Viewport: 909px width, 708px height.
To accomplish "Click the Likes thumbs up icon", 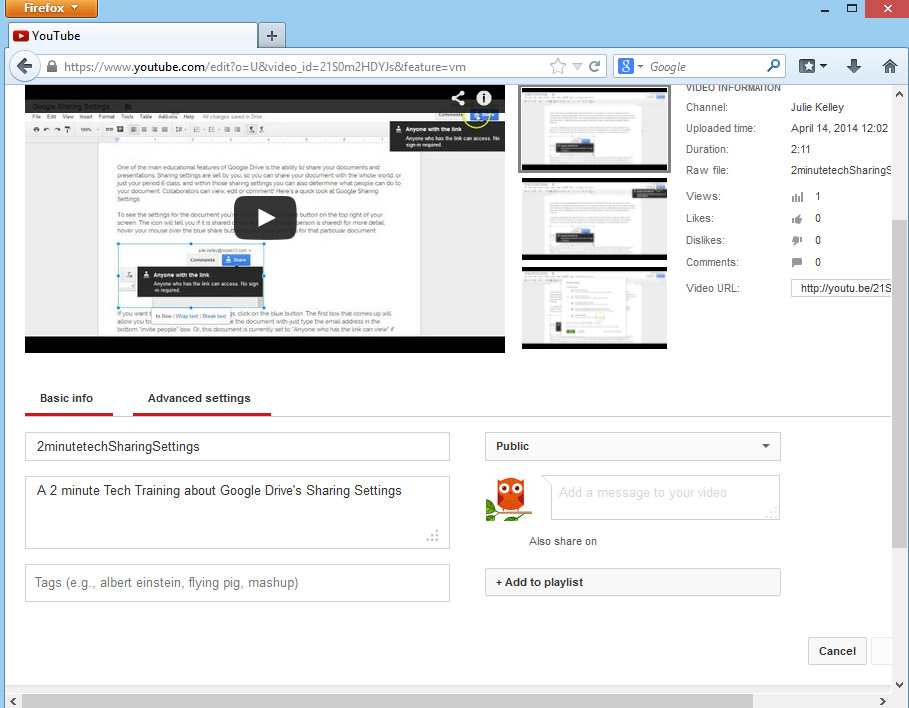I will tap(797, 219).
